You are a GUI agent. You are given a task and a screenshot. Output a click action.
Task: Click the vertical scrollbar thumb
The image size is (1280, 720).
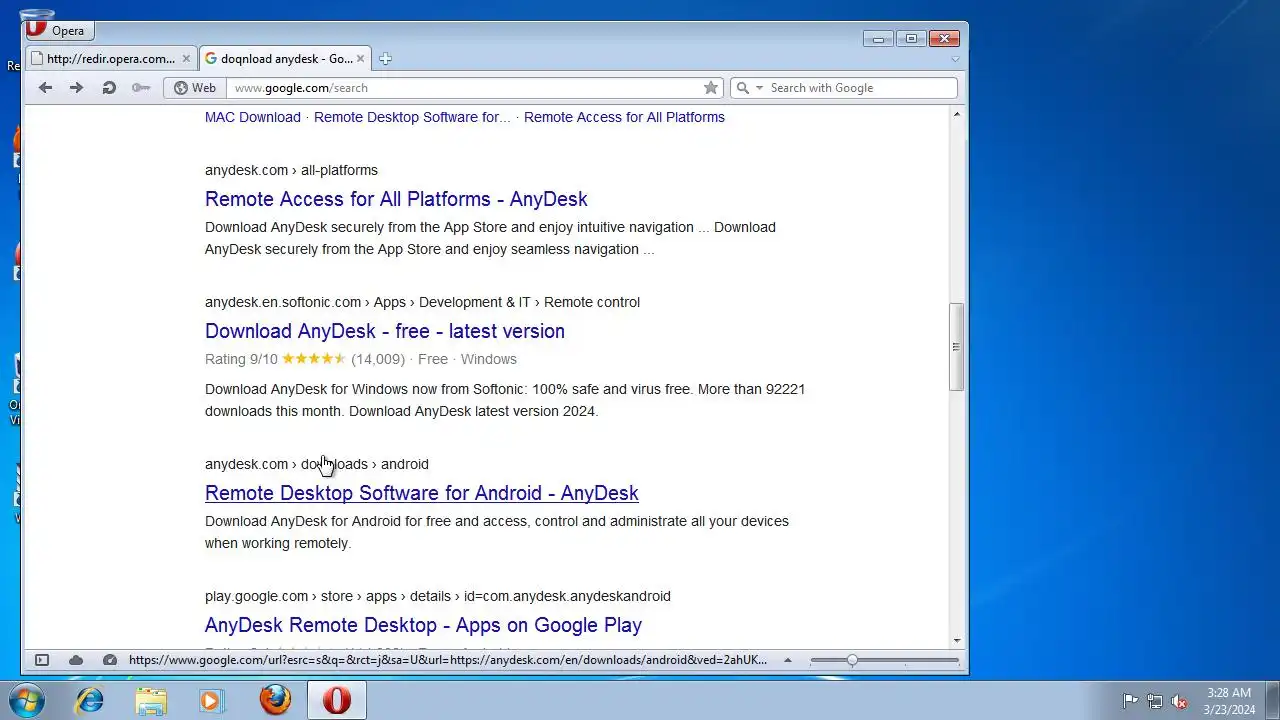click(x=956, y=347)
